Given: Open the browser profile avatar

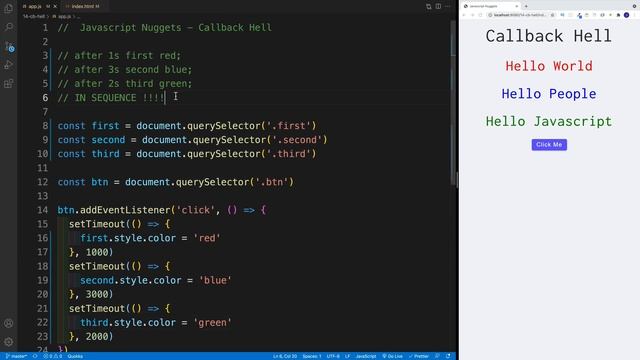Looking at the screenshot, I should coord(627,15).
